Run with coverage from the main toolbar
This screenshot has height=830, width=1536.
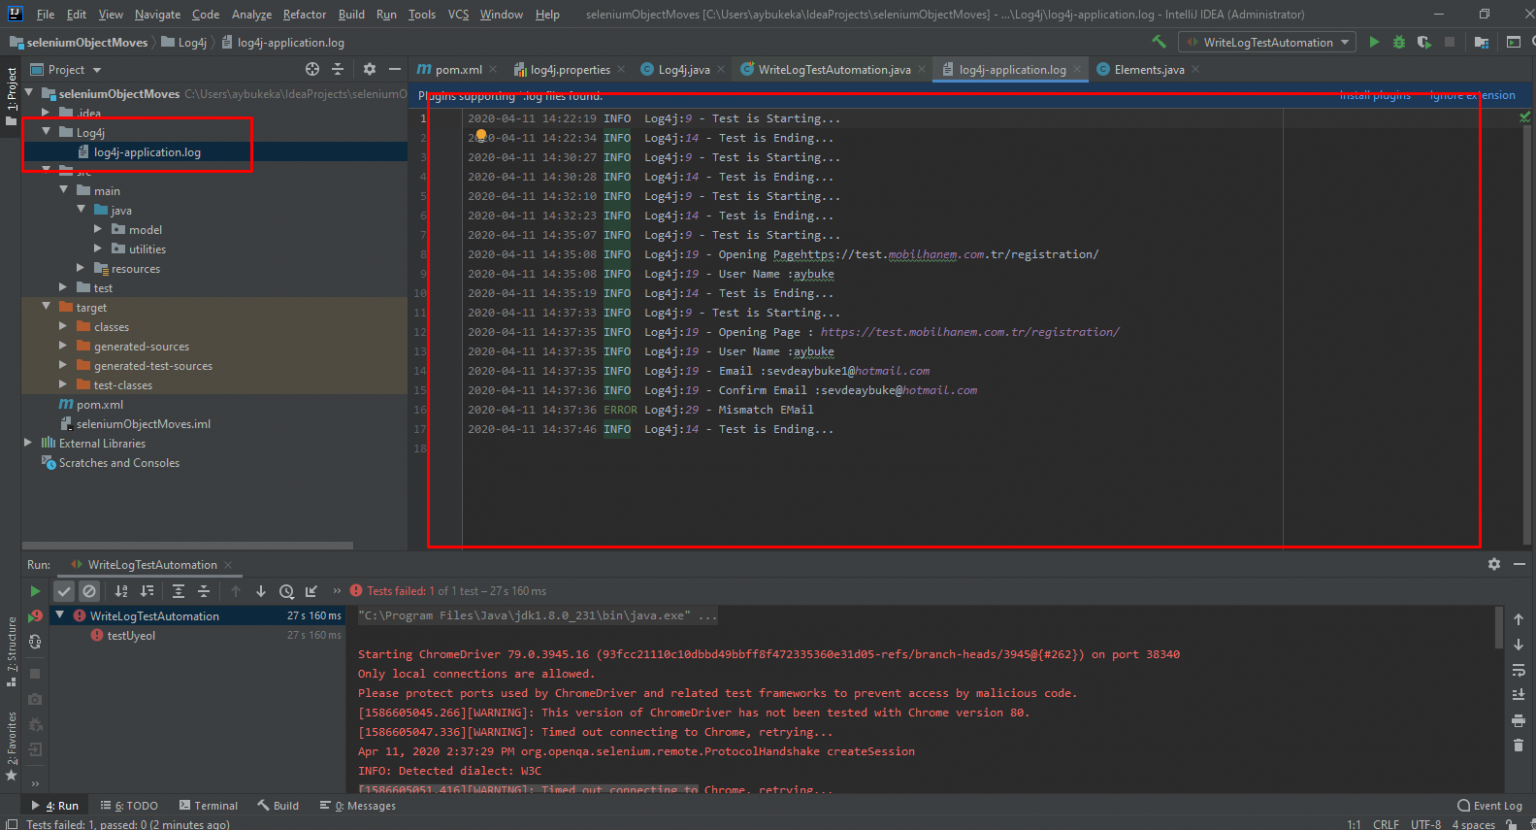coord(1424,42)
